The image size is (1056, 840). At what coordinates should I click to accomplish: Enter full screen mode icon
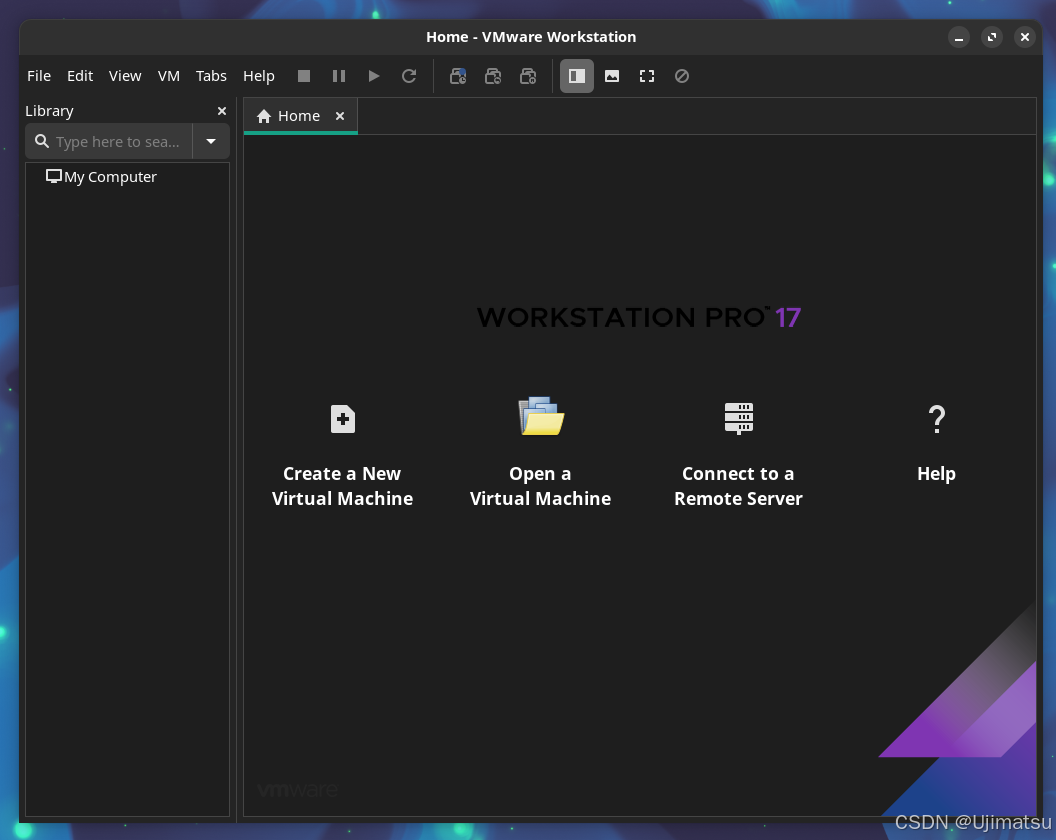click(647, 76)
